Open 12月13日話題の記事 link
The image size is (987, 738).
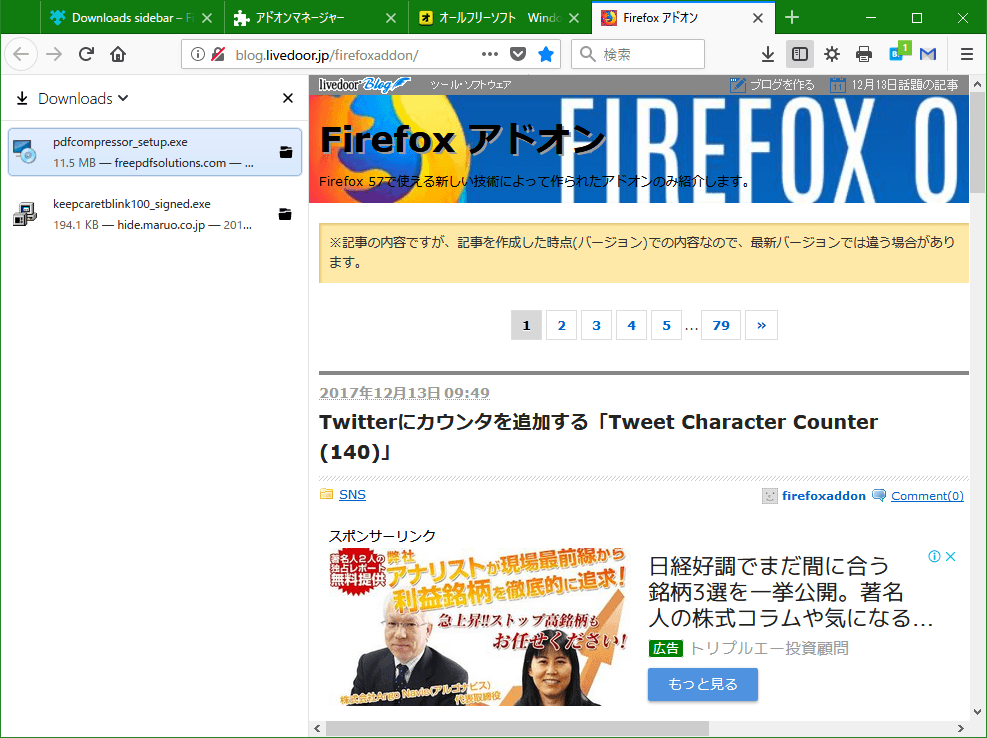pyautogui.click(x=894, y=84)
